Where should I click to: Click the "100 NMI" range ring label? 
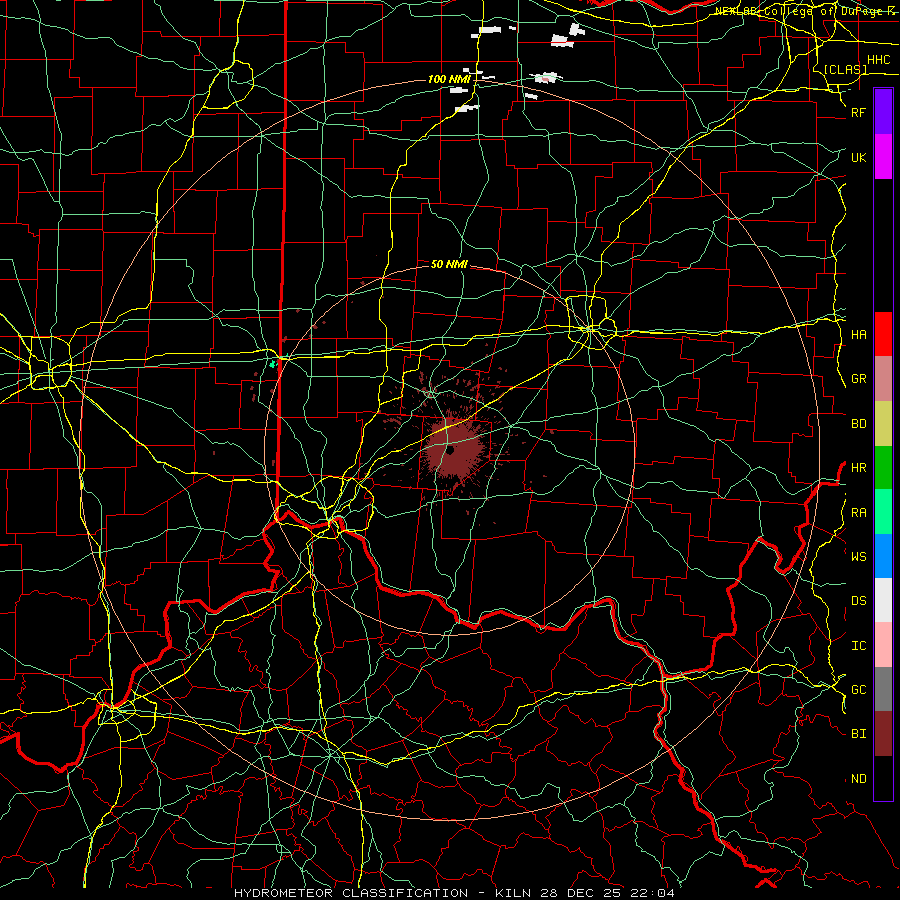(x=449, y=79)
